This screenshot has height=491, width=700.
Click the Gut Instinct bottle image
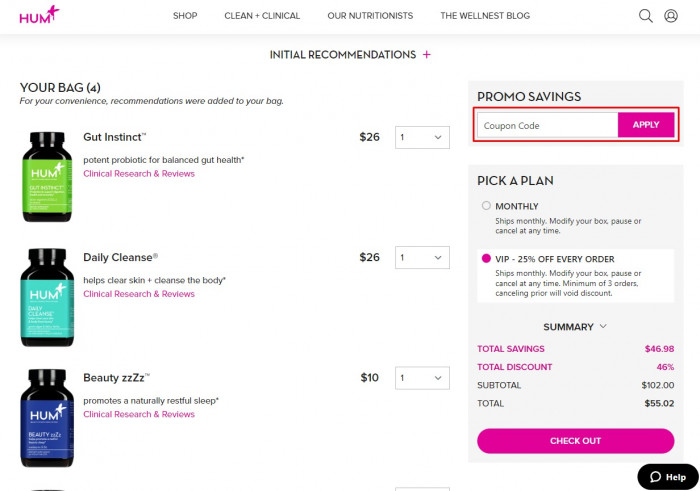pyautogui.click(x=47, y=177)
